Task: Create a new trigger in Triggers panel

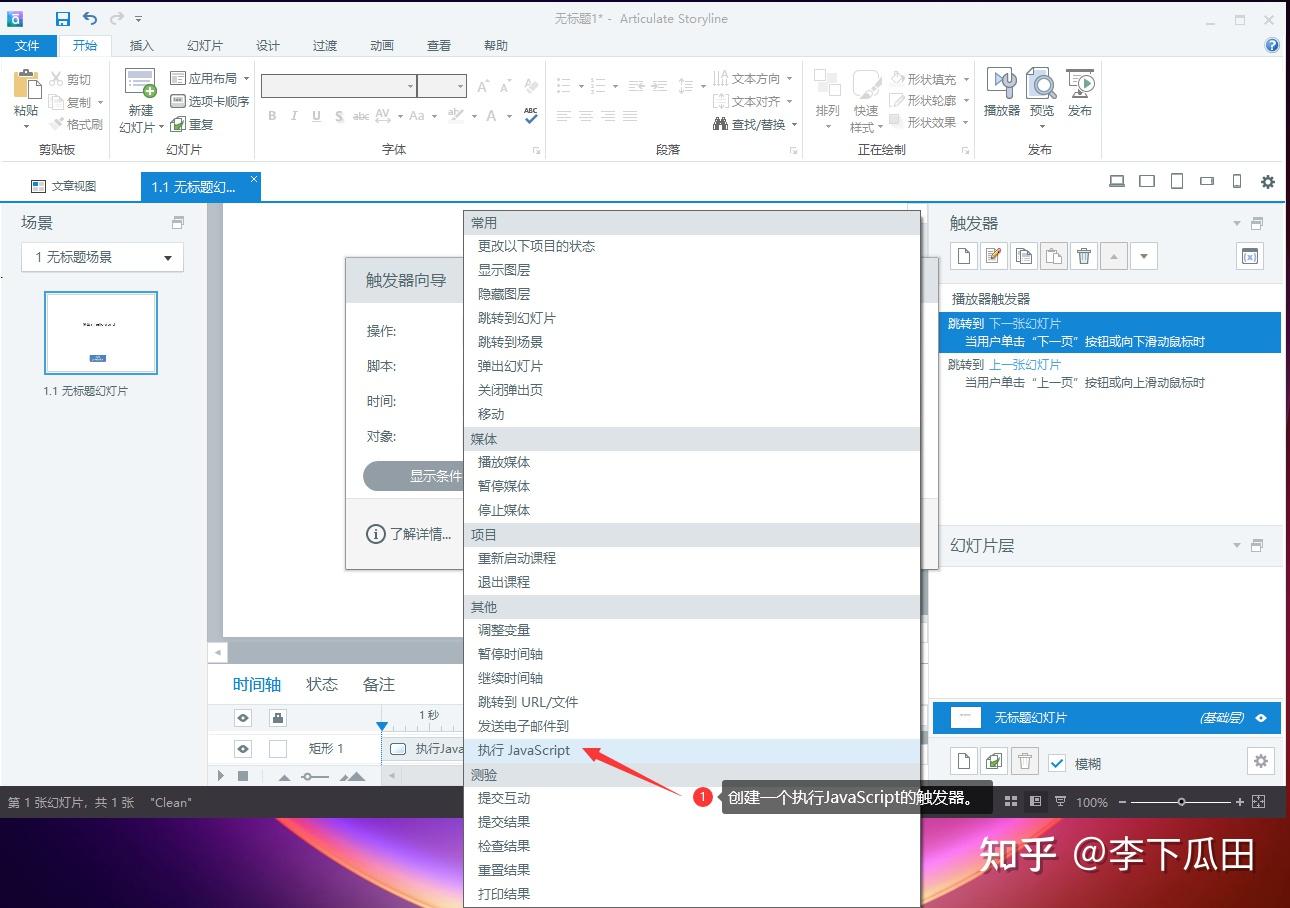Action: tap(963, 256)
